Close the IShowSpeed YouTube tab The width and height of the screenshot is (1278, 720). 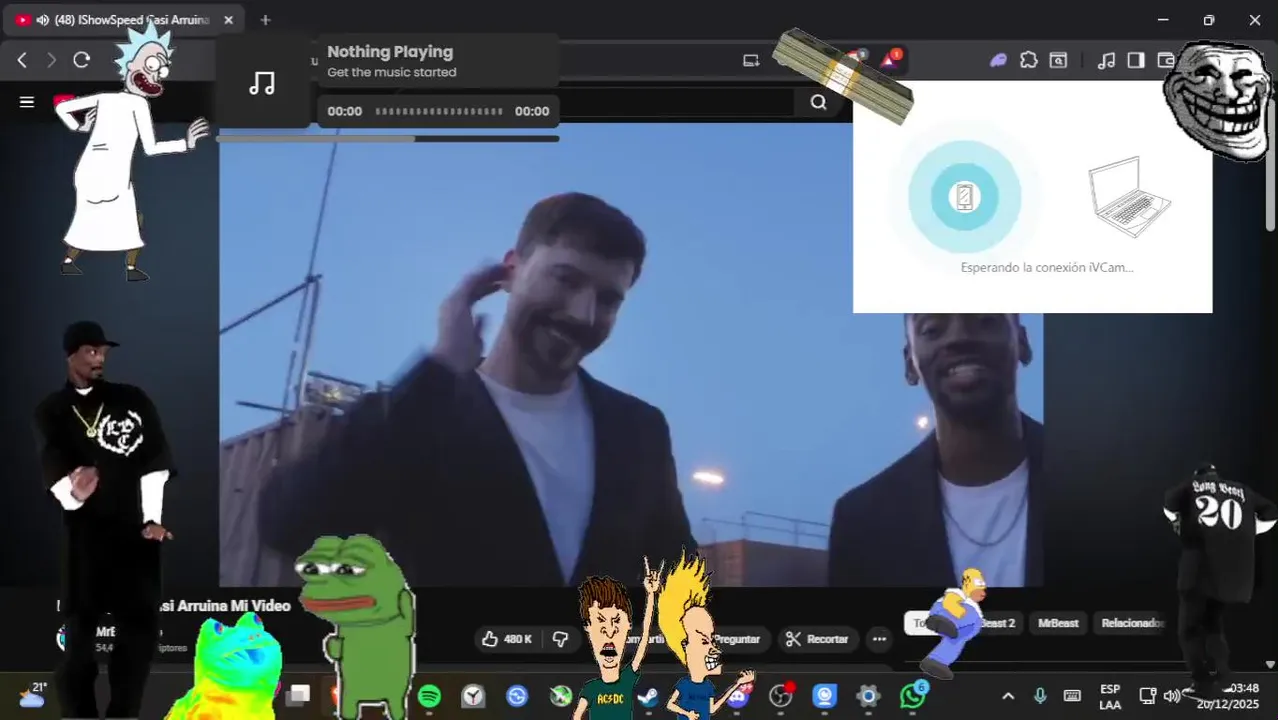pyautogui.click(x=228, y=20)
